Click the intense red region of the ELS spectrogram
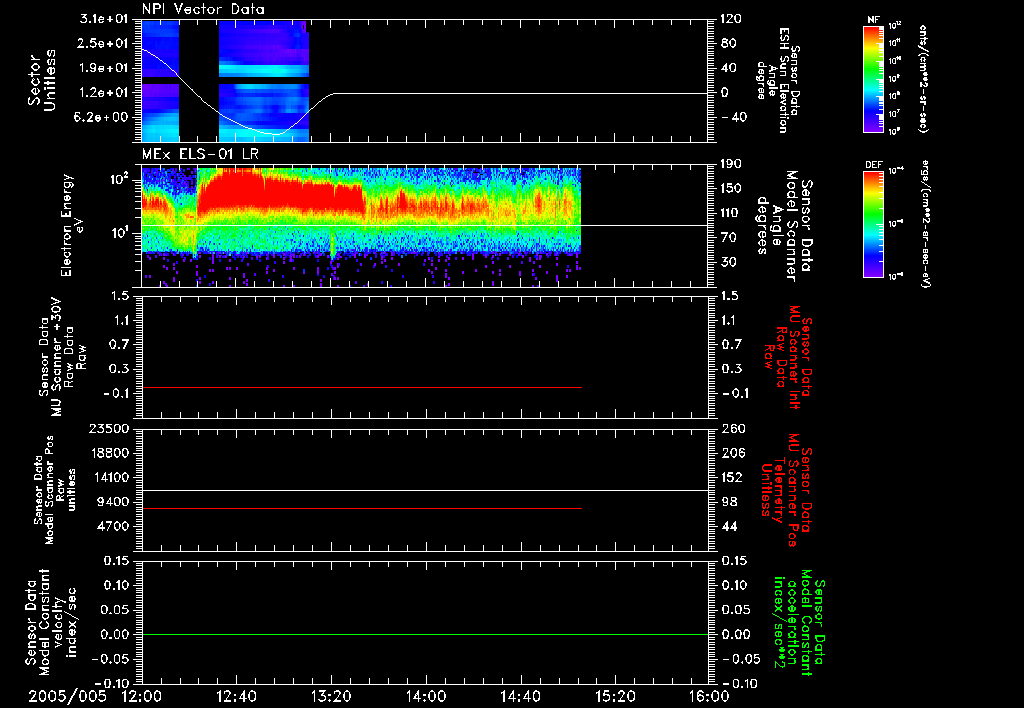 coord(281,193)
